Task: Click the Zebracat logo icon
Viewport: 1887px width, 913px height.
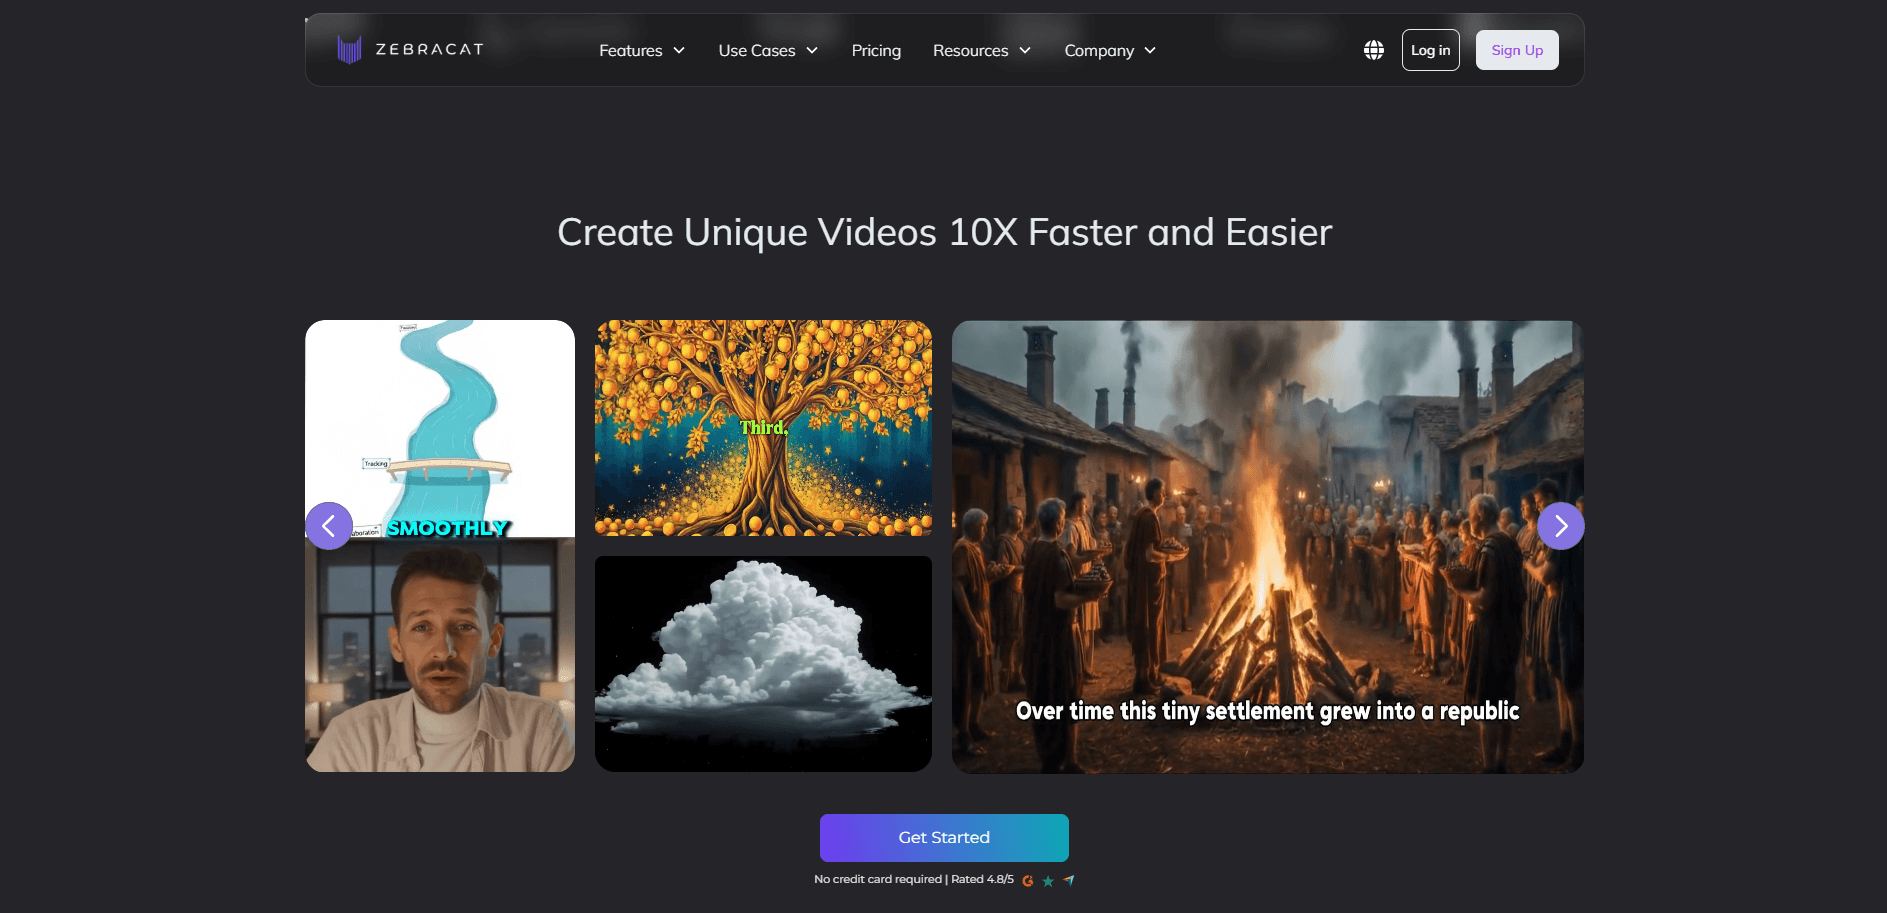Action: 349,50
